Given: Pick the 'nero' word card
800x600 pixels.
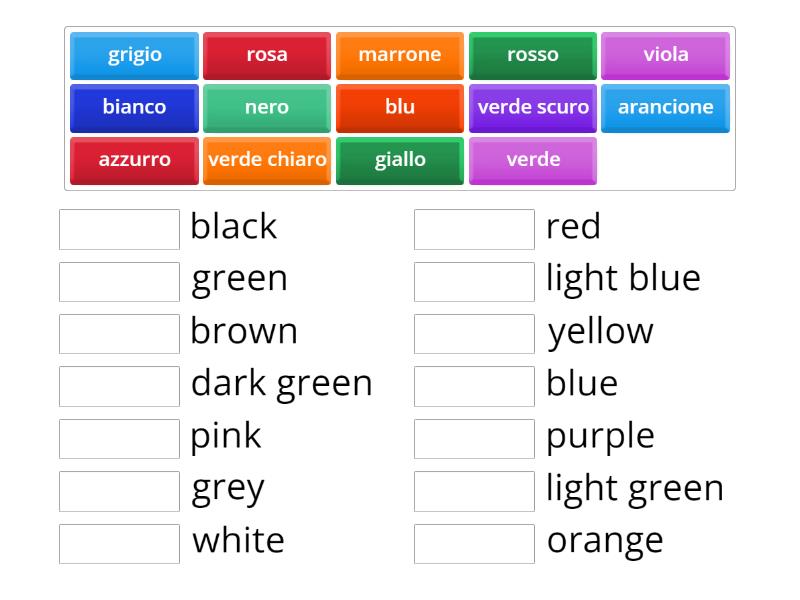Looking at the screenshot, I should coord(267,107).
